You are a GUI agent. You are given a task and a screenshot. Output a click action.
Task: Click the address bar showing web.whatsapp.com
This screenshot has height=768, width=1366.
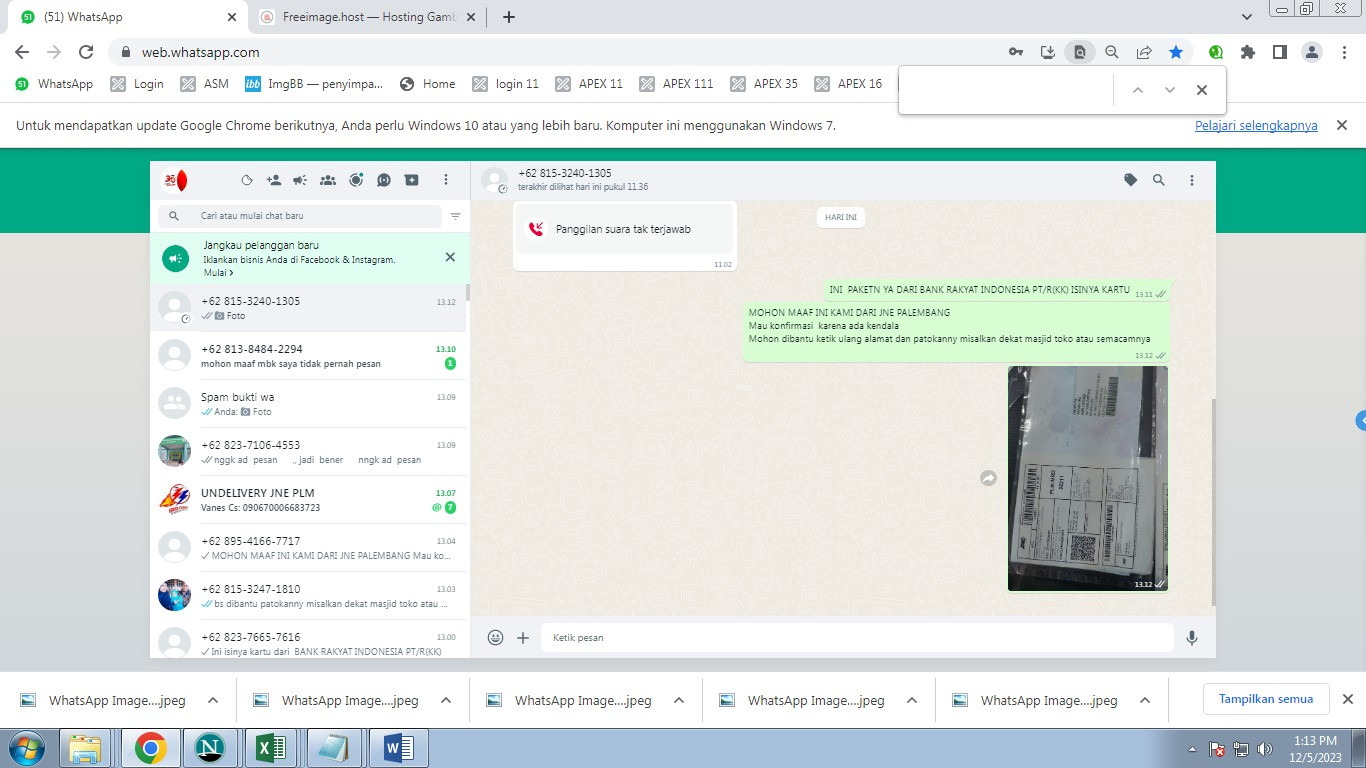(x=200, y=52)
